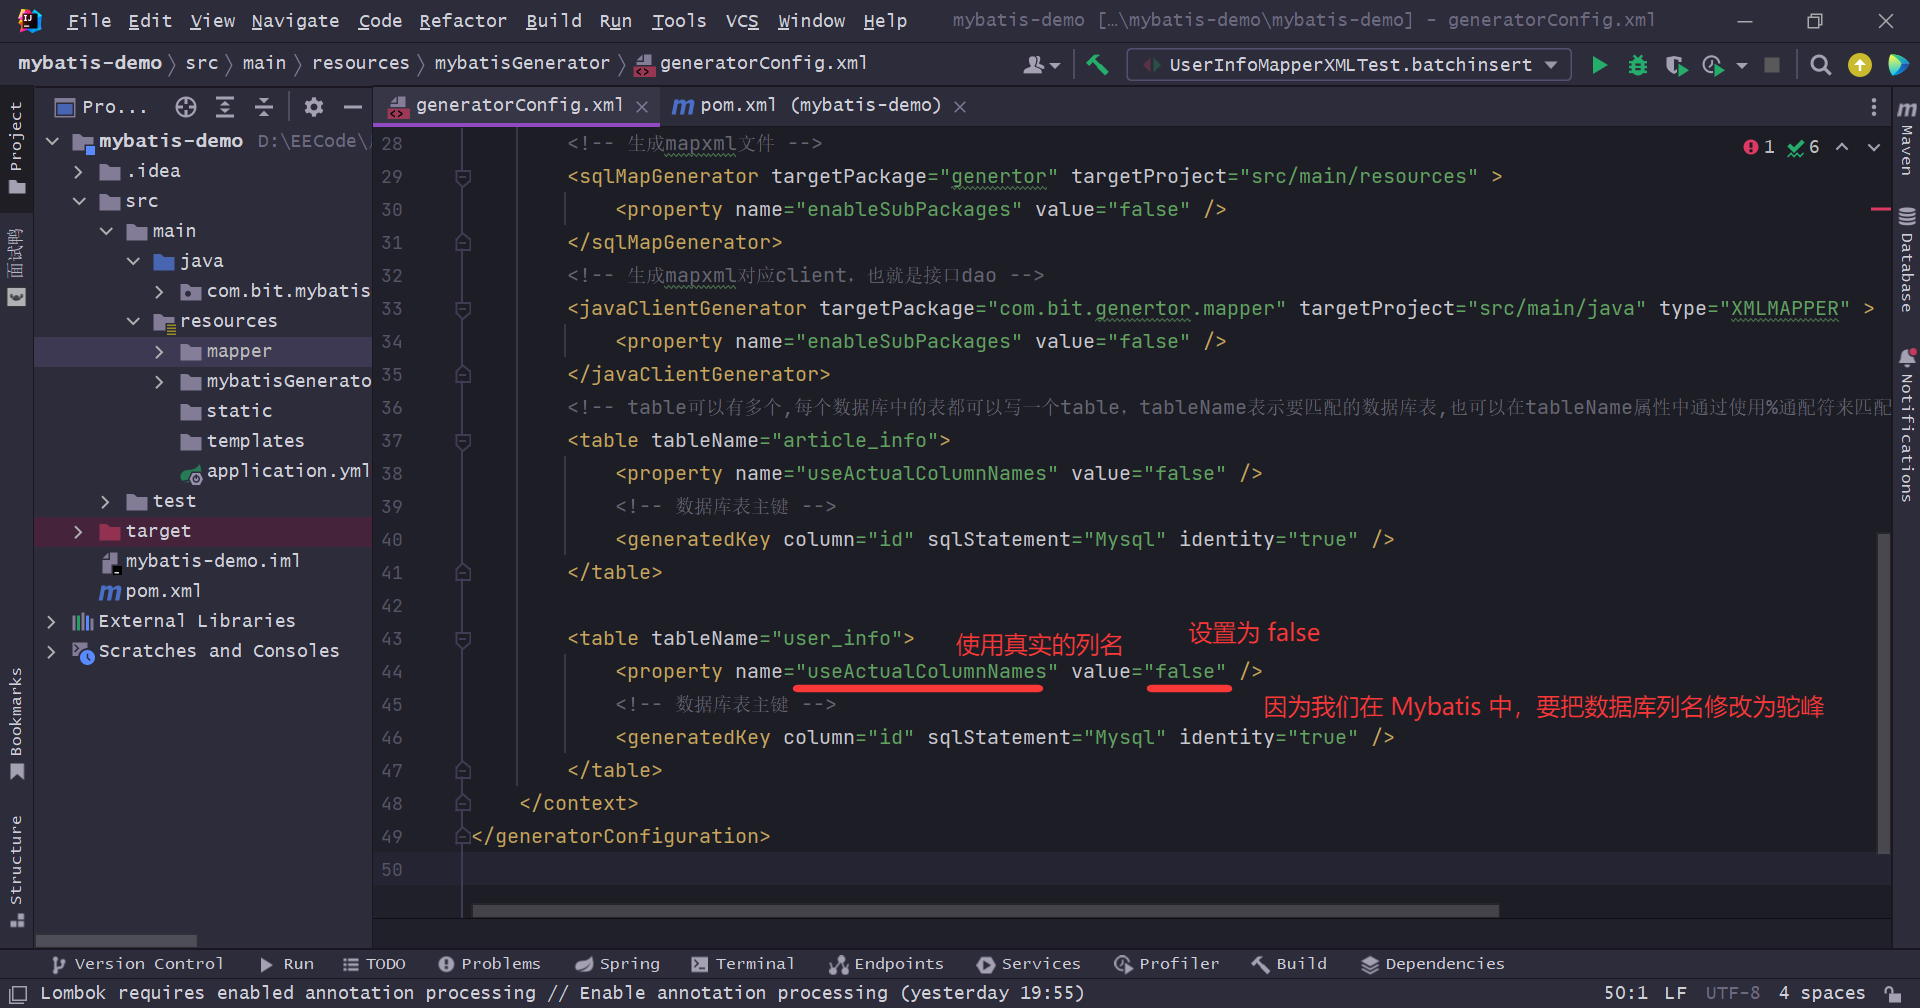Toggle the Project tool window stripe button

(x=16, y=148)
